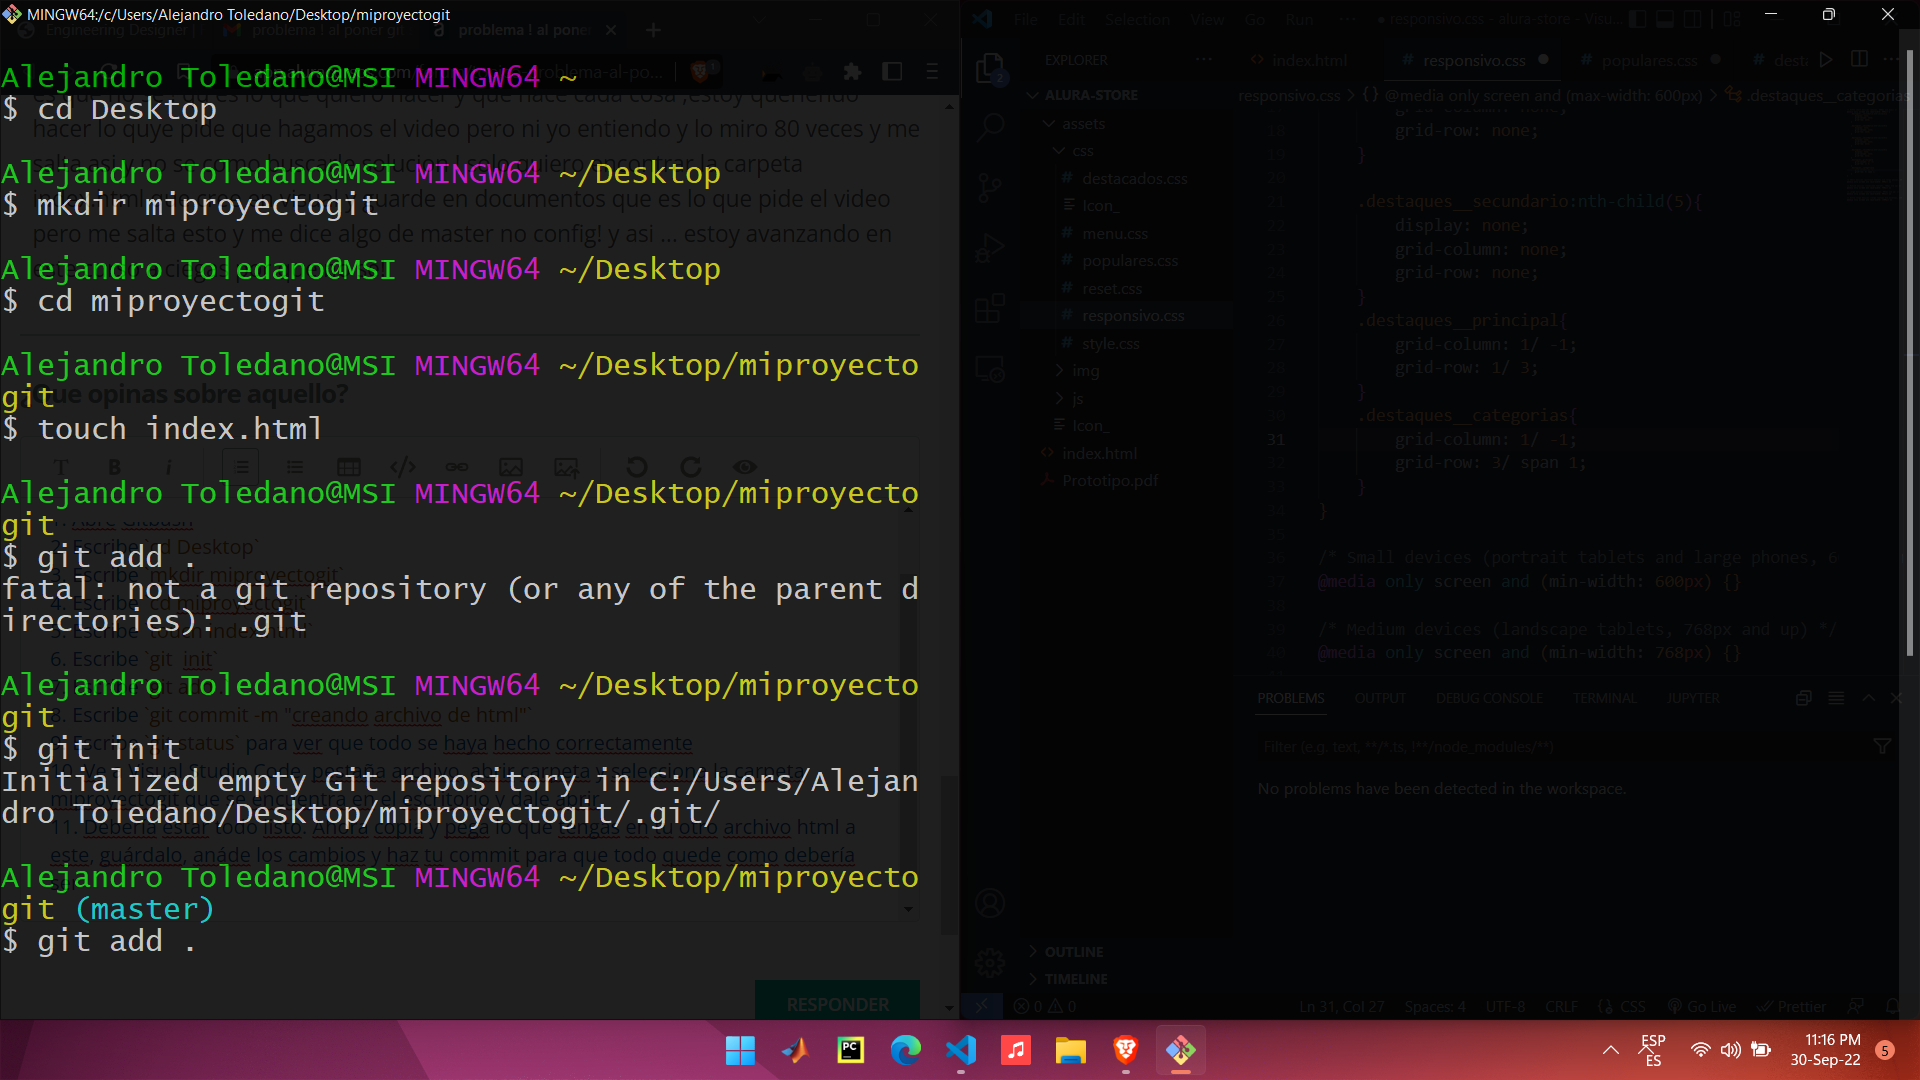The width and height of the screenshot is (1920, 1080).
Task: Open Accounts icon in VS Code activity bar
Action: click(x=990, y=904)
